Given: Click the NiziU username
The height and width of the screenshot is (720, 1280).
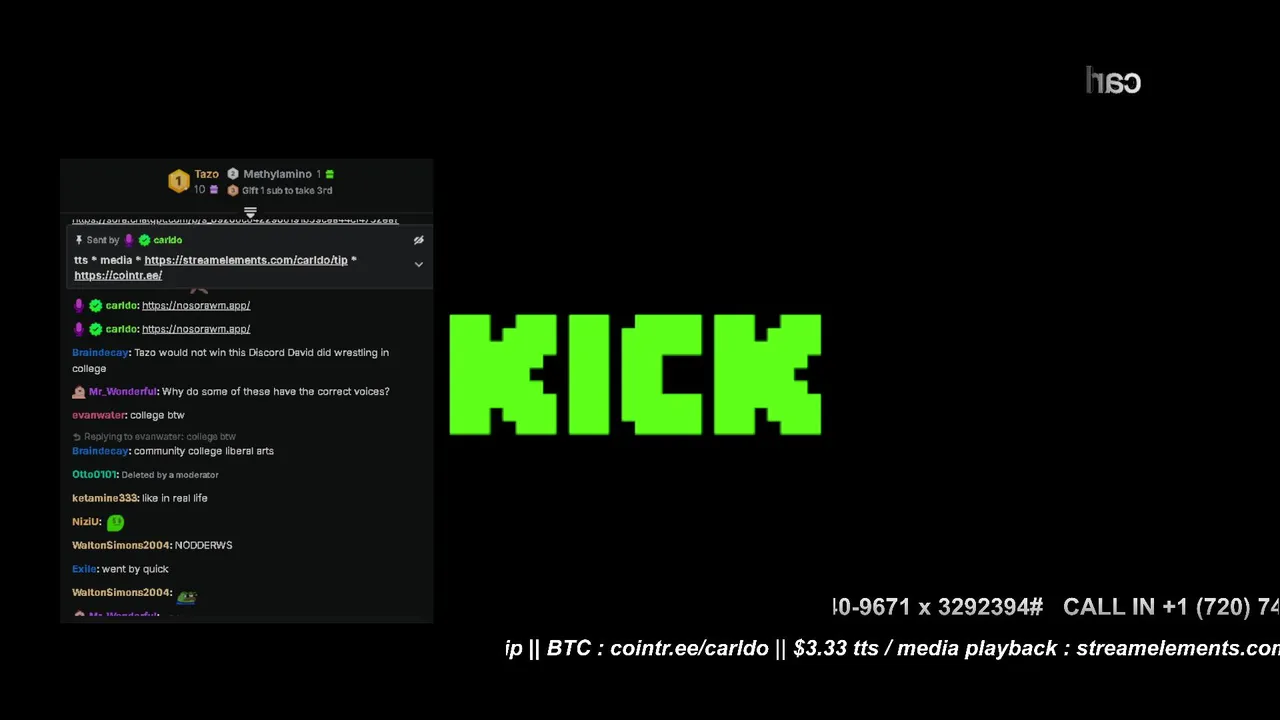Looking at the screenshot, I should click(86, 522).
